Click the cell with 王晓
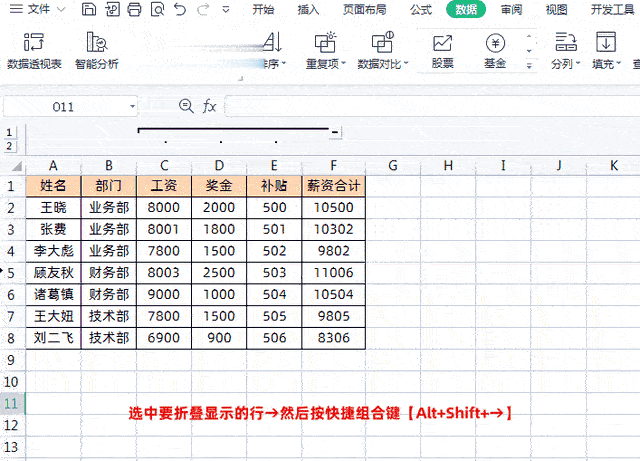The width and height of the screenshot is (640, 461). (x=53, y=207)
